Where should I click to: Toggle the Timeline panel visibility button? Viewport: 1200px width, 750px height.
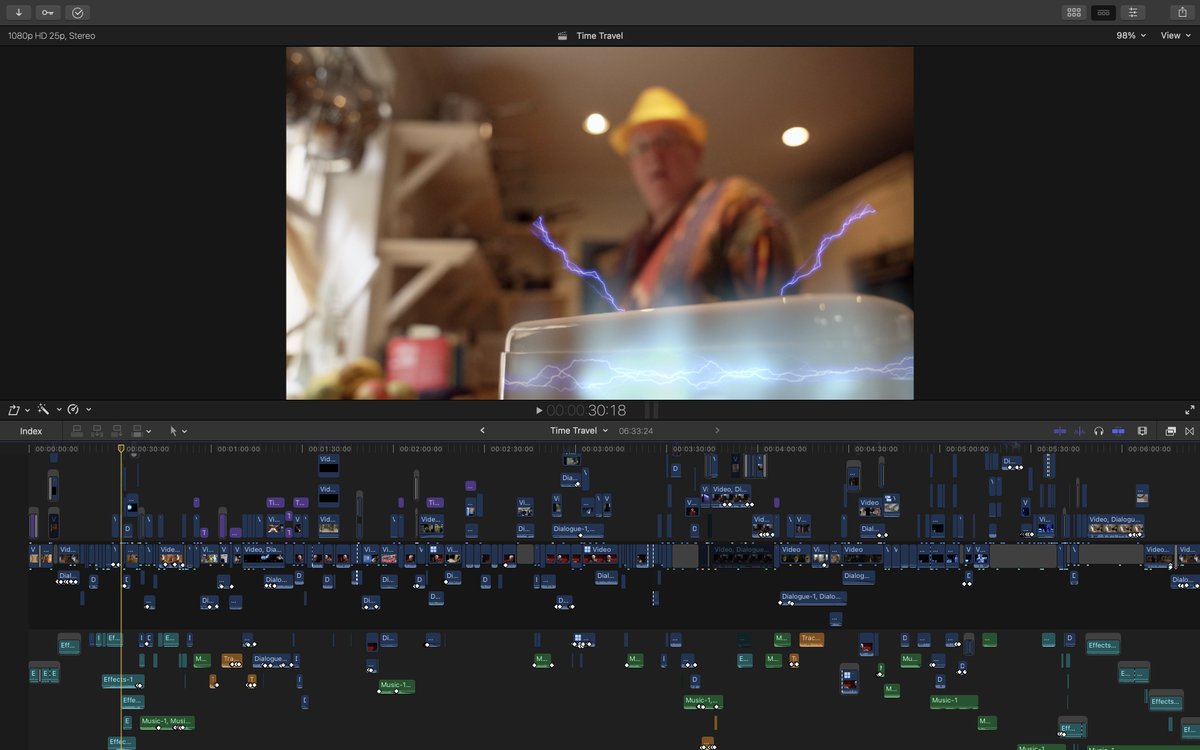point(1103,12)
